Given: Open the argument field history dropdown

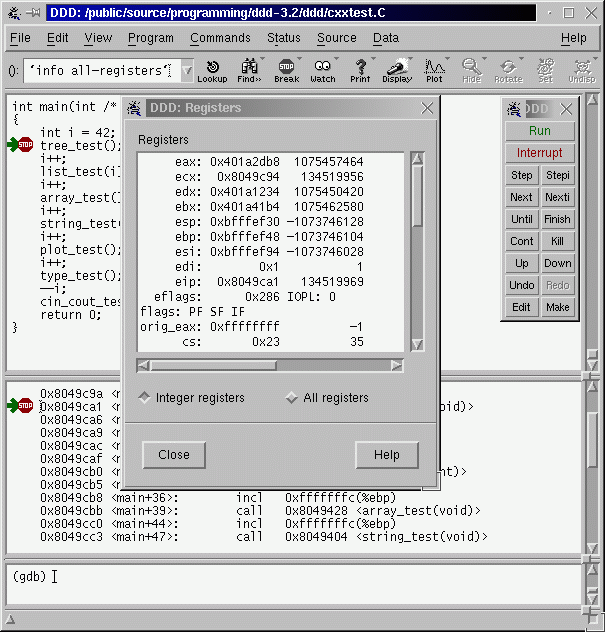Looking at the screenshot, I should click(187, 71).
